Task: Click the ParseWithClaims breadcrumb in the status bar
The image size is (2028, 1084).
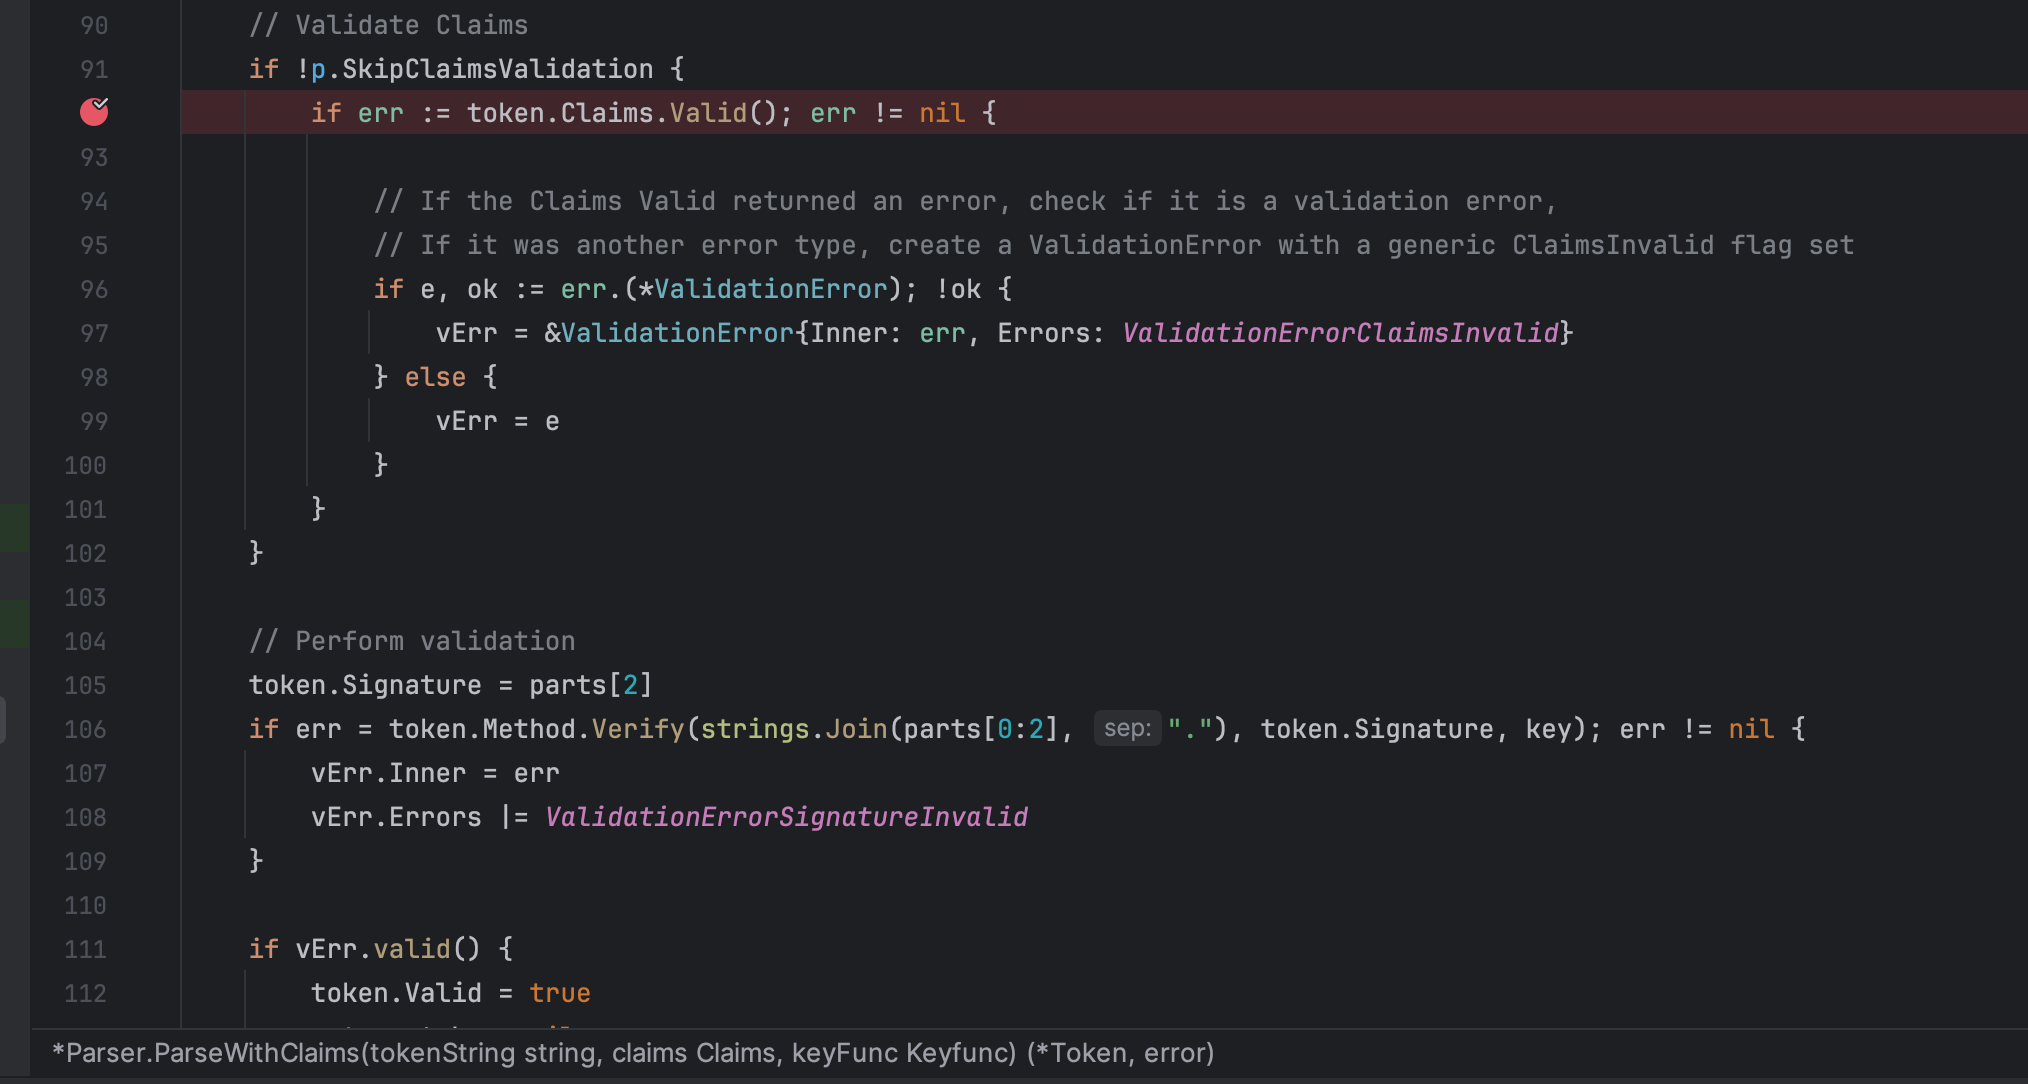Action: pyautogui.click(x=633, y=1053)
